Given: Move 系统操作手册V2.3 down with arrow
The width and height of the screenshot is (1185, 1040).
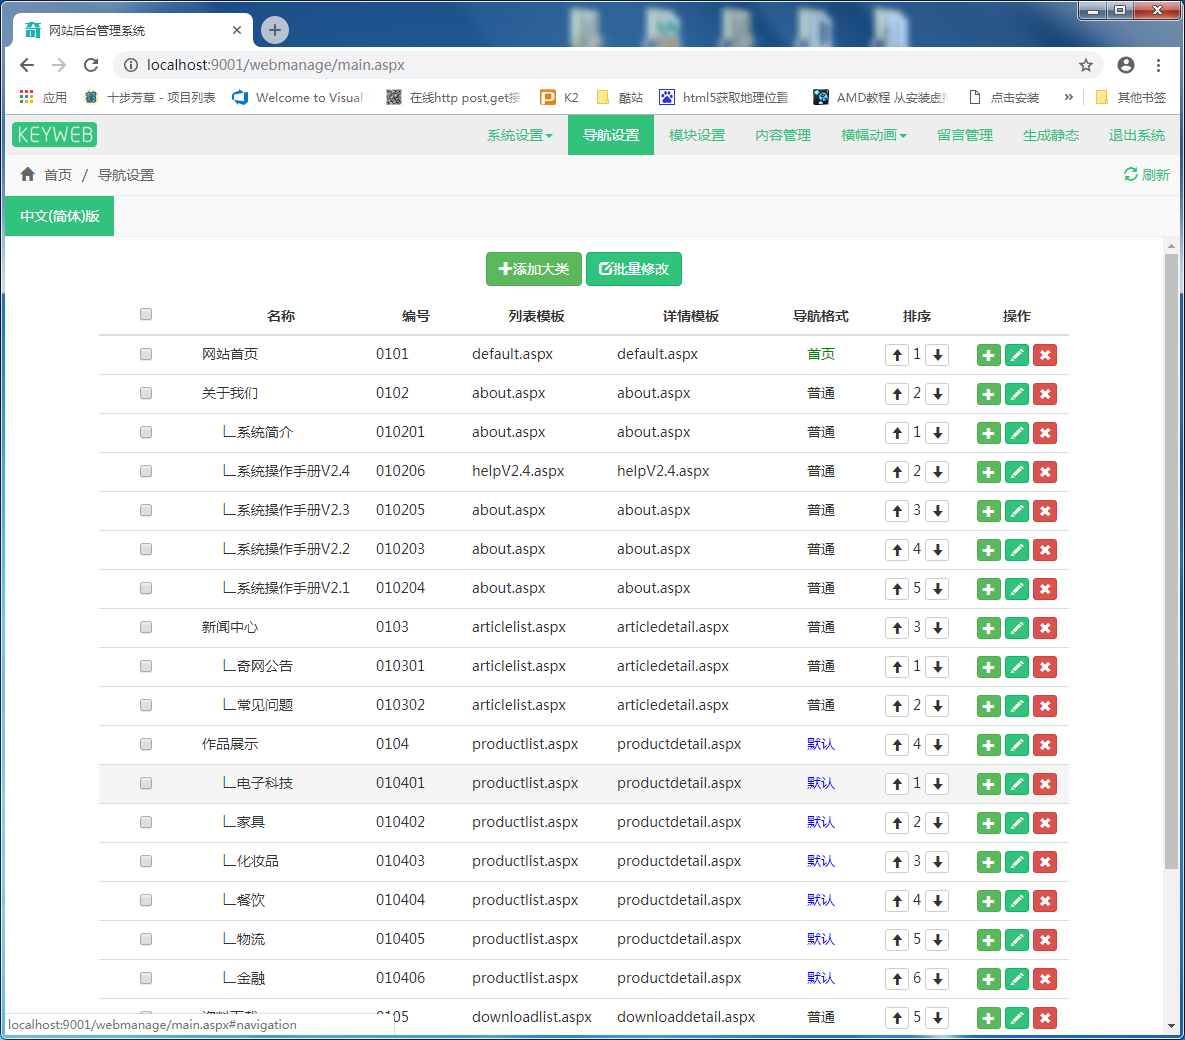Looking at the screenshot, I should click(938, 511).
